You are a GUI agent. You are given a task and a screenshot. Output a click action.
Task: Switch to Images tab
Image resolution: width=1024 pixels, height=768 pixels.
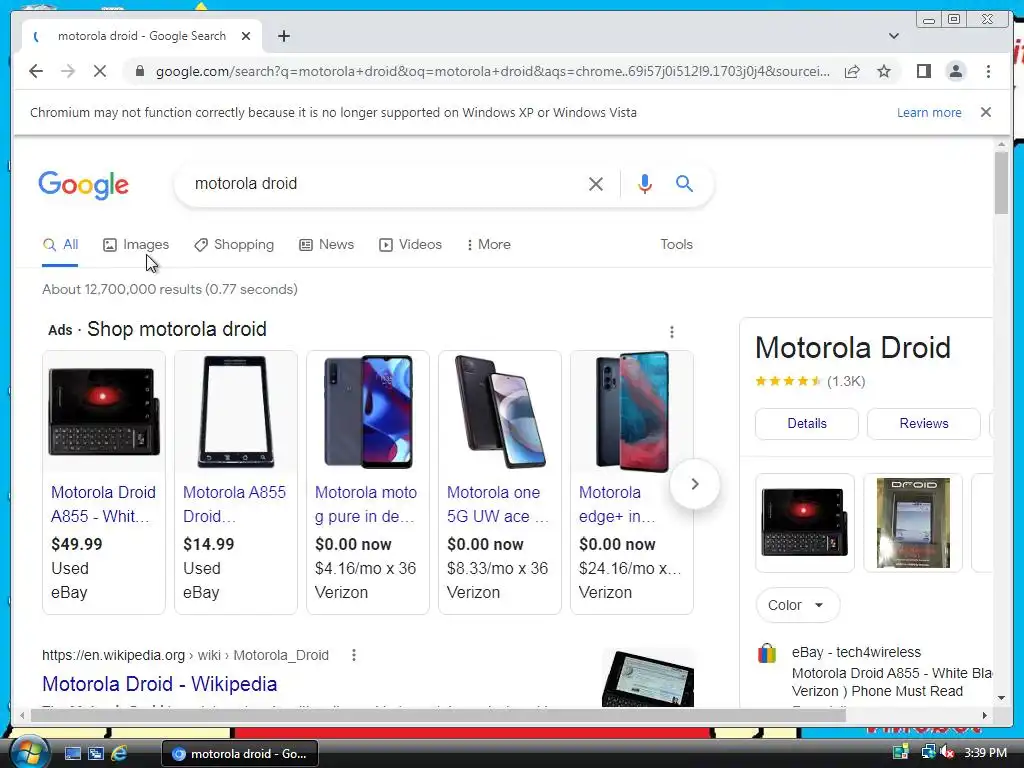136,245
